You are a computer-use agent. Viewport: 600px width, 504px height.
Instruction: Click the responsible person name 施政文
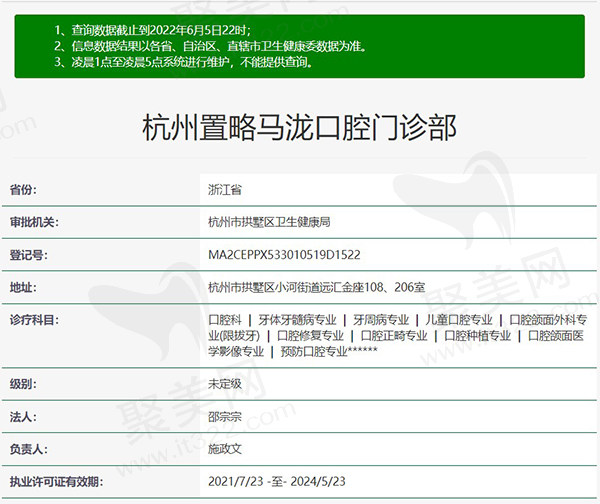click(225, 449)
